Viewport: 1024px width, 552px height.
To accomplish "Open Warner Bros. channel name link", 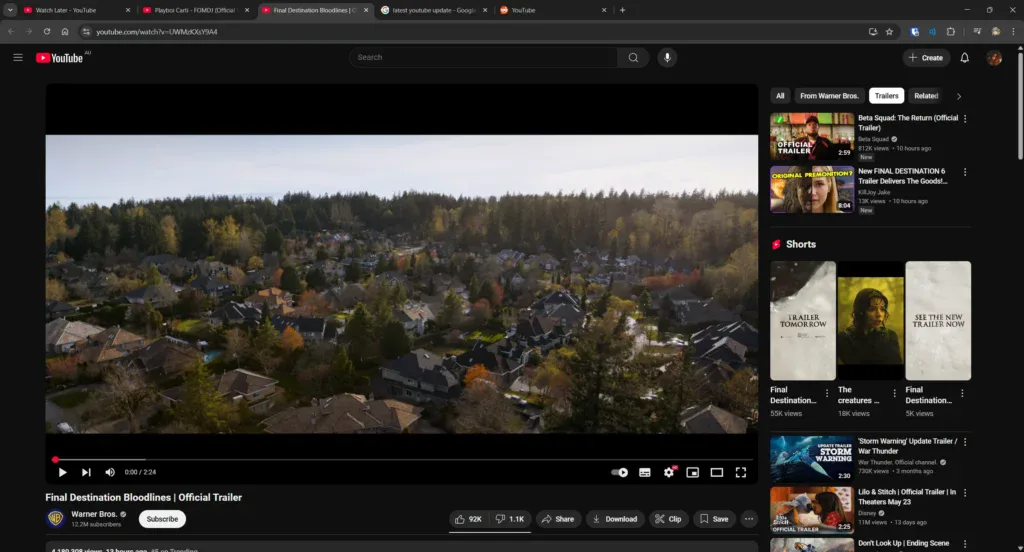I will tap(94, 514).
